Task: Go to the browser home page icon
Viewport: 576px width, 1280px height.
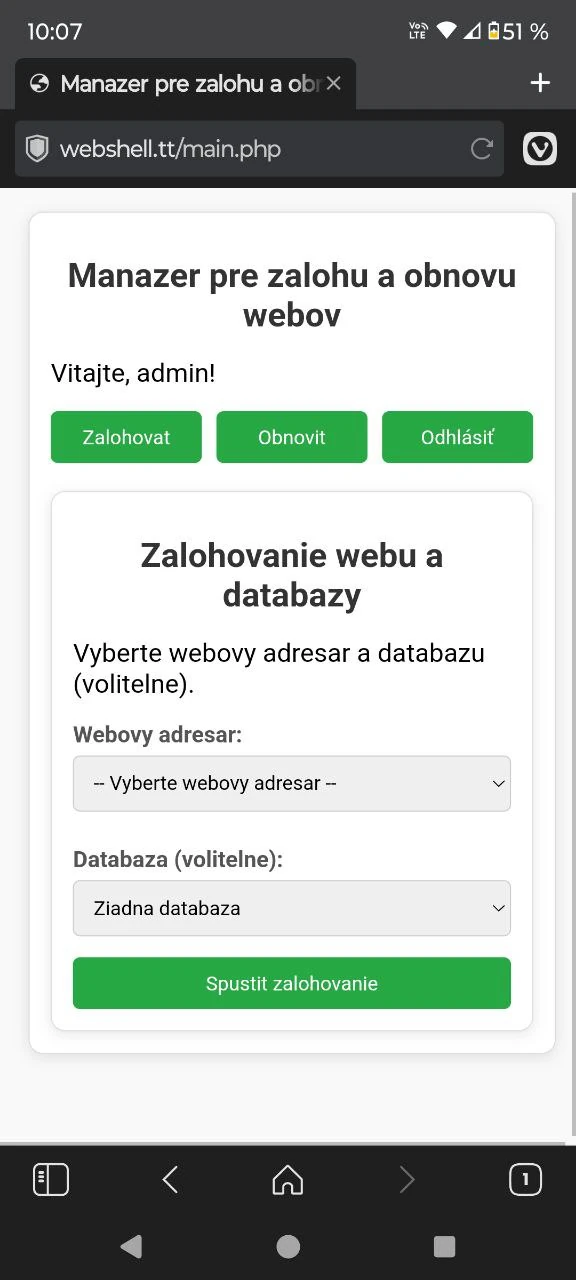Action: coord(288,1180)
